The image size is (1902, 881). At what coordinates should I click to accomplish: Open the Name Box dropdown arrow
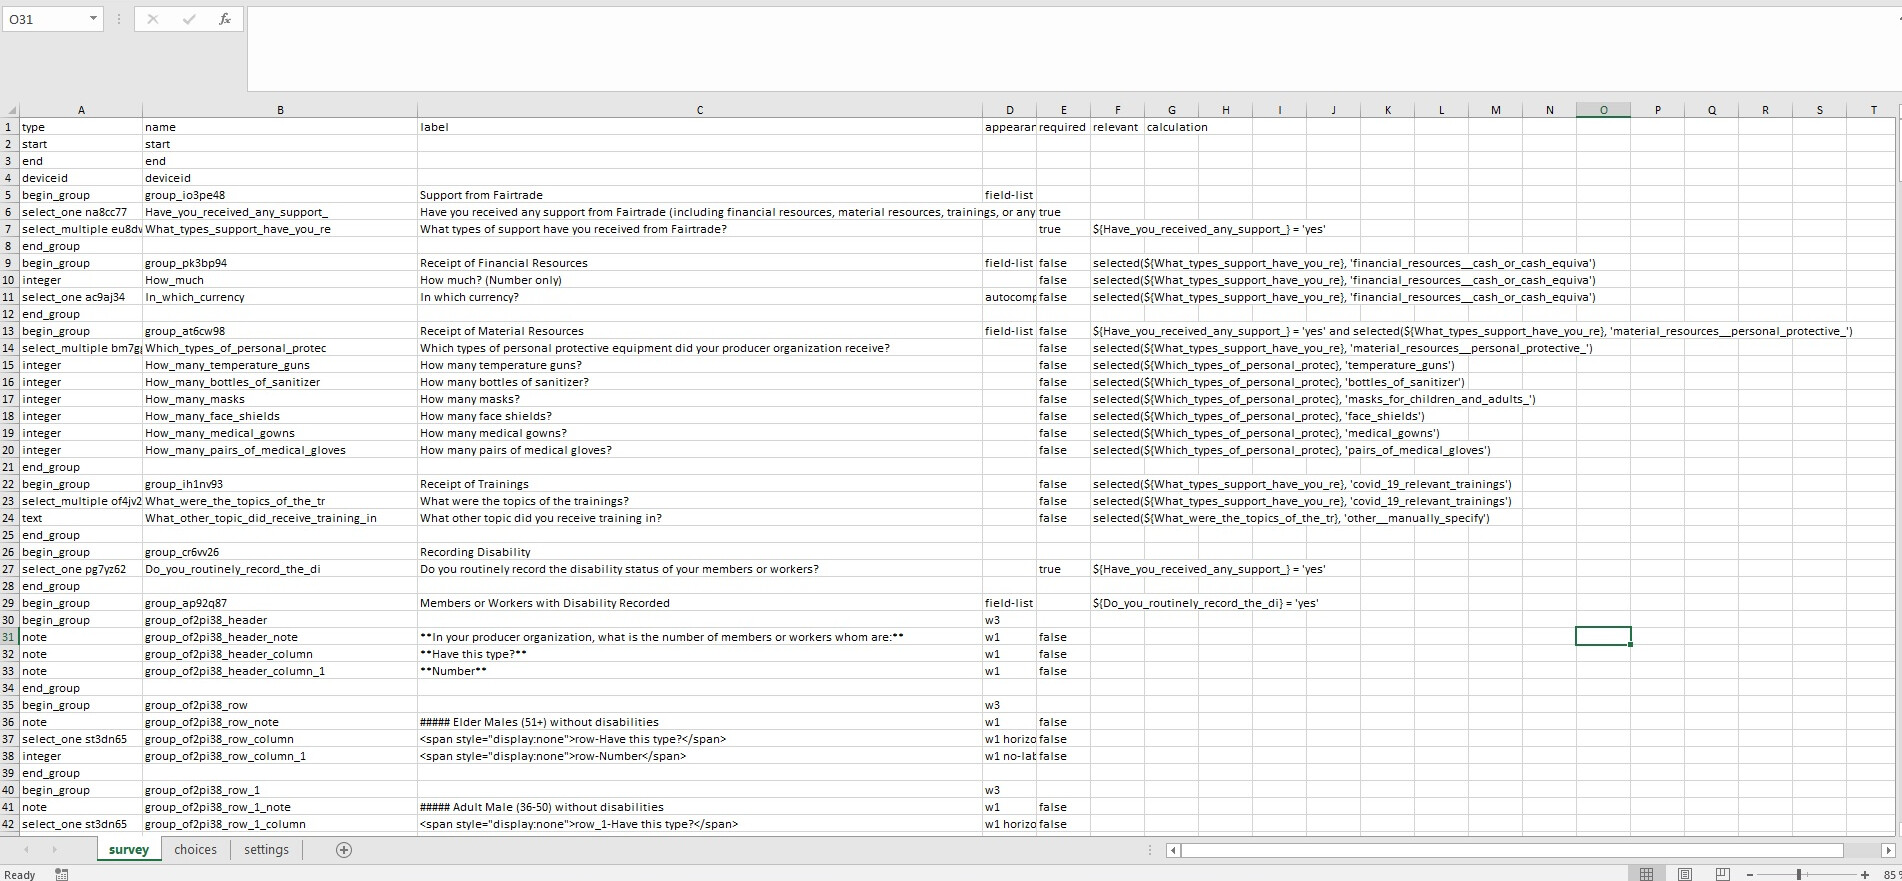[93, 19]
